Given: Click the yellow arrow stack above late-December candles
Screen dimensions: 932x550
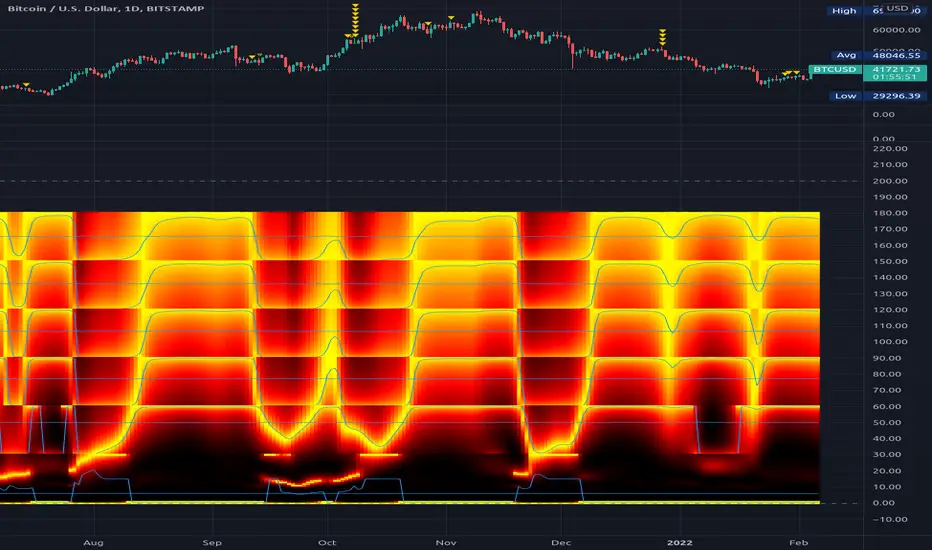Looking at the screenshot, I should click(662, 37).
